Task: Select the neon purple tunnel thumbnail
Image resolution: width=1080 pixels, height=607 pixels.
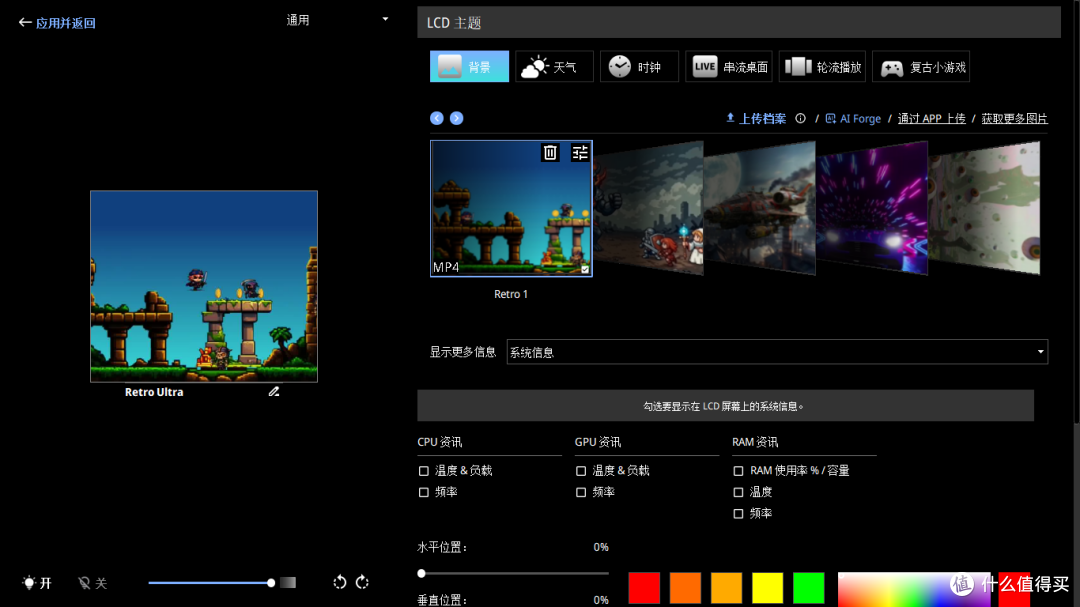Action: (x=872, y=208)
